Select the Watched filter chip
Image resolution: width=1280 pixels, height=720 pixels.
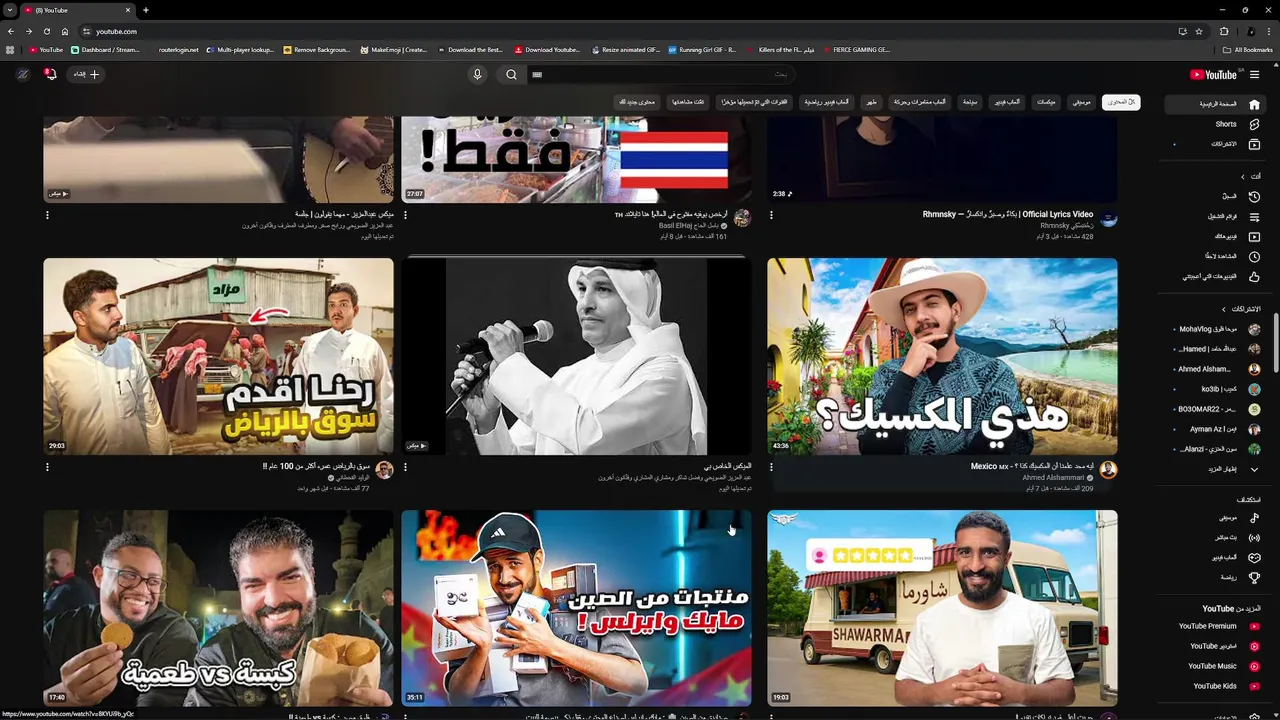tap(687, 102)
